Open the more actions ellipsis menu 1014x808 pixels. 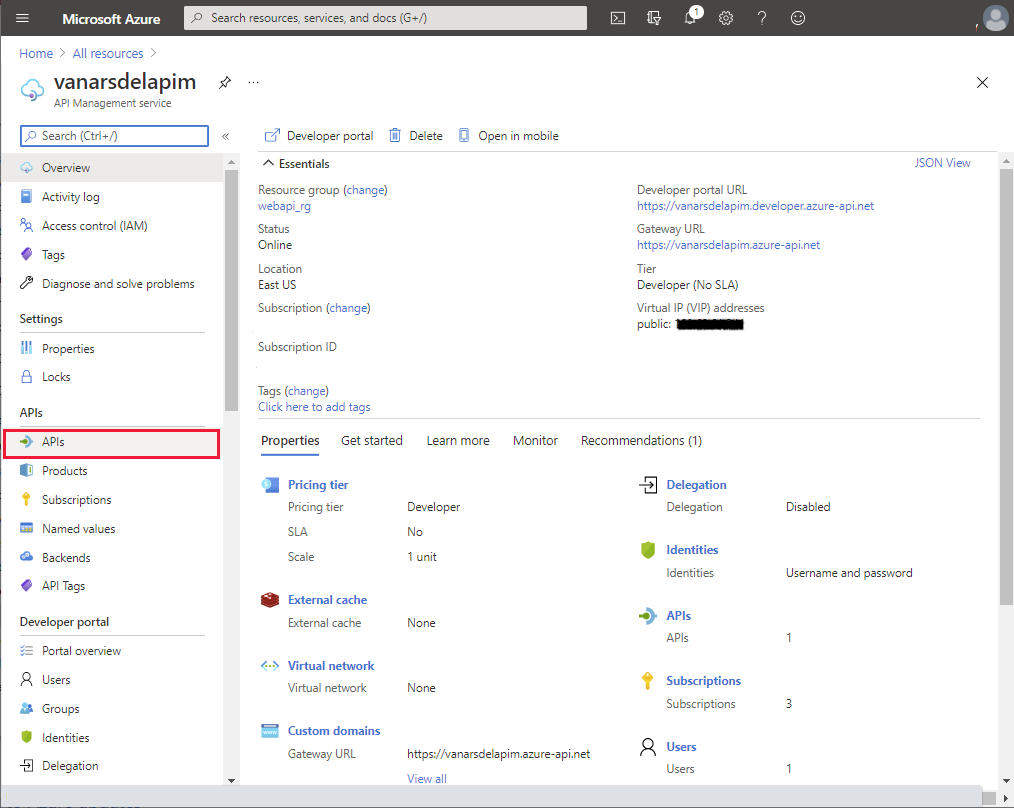tap(253, 82)
